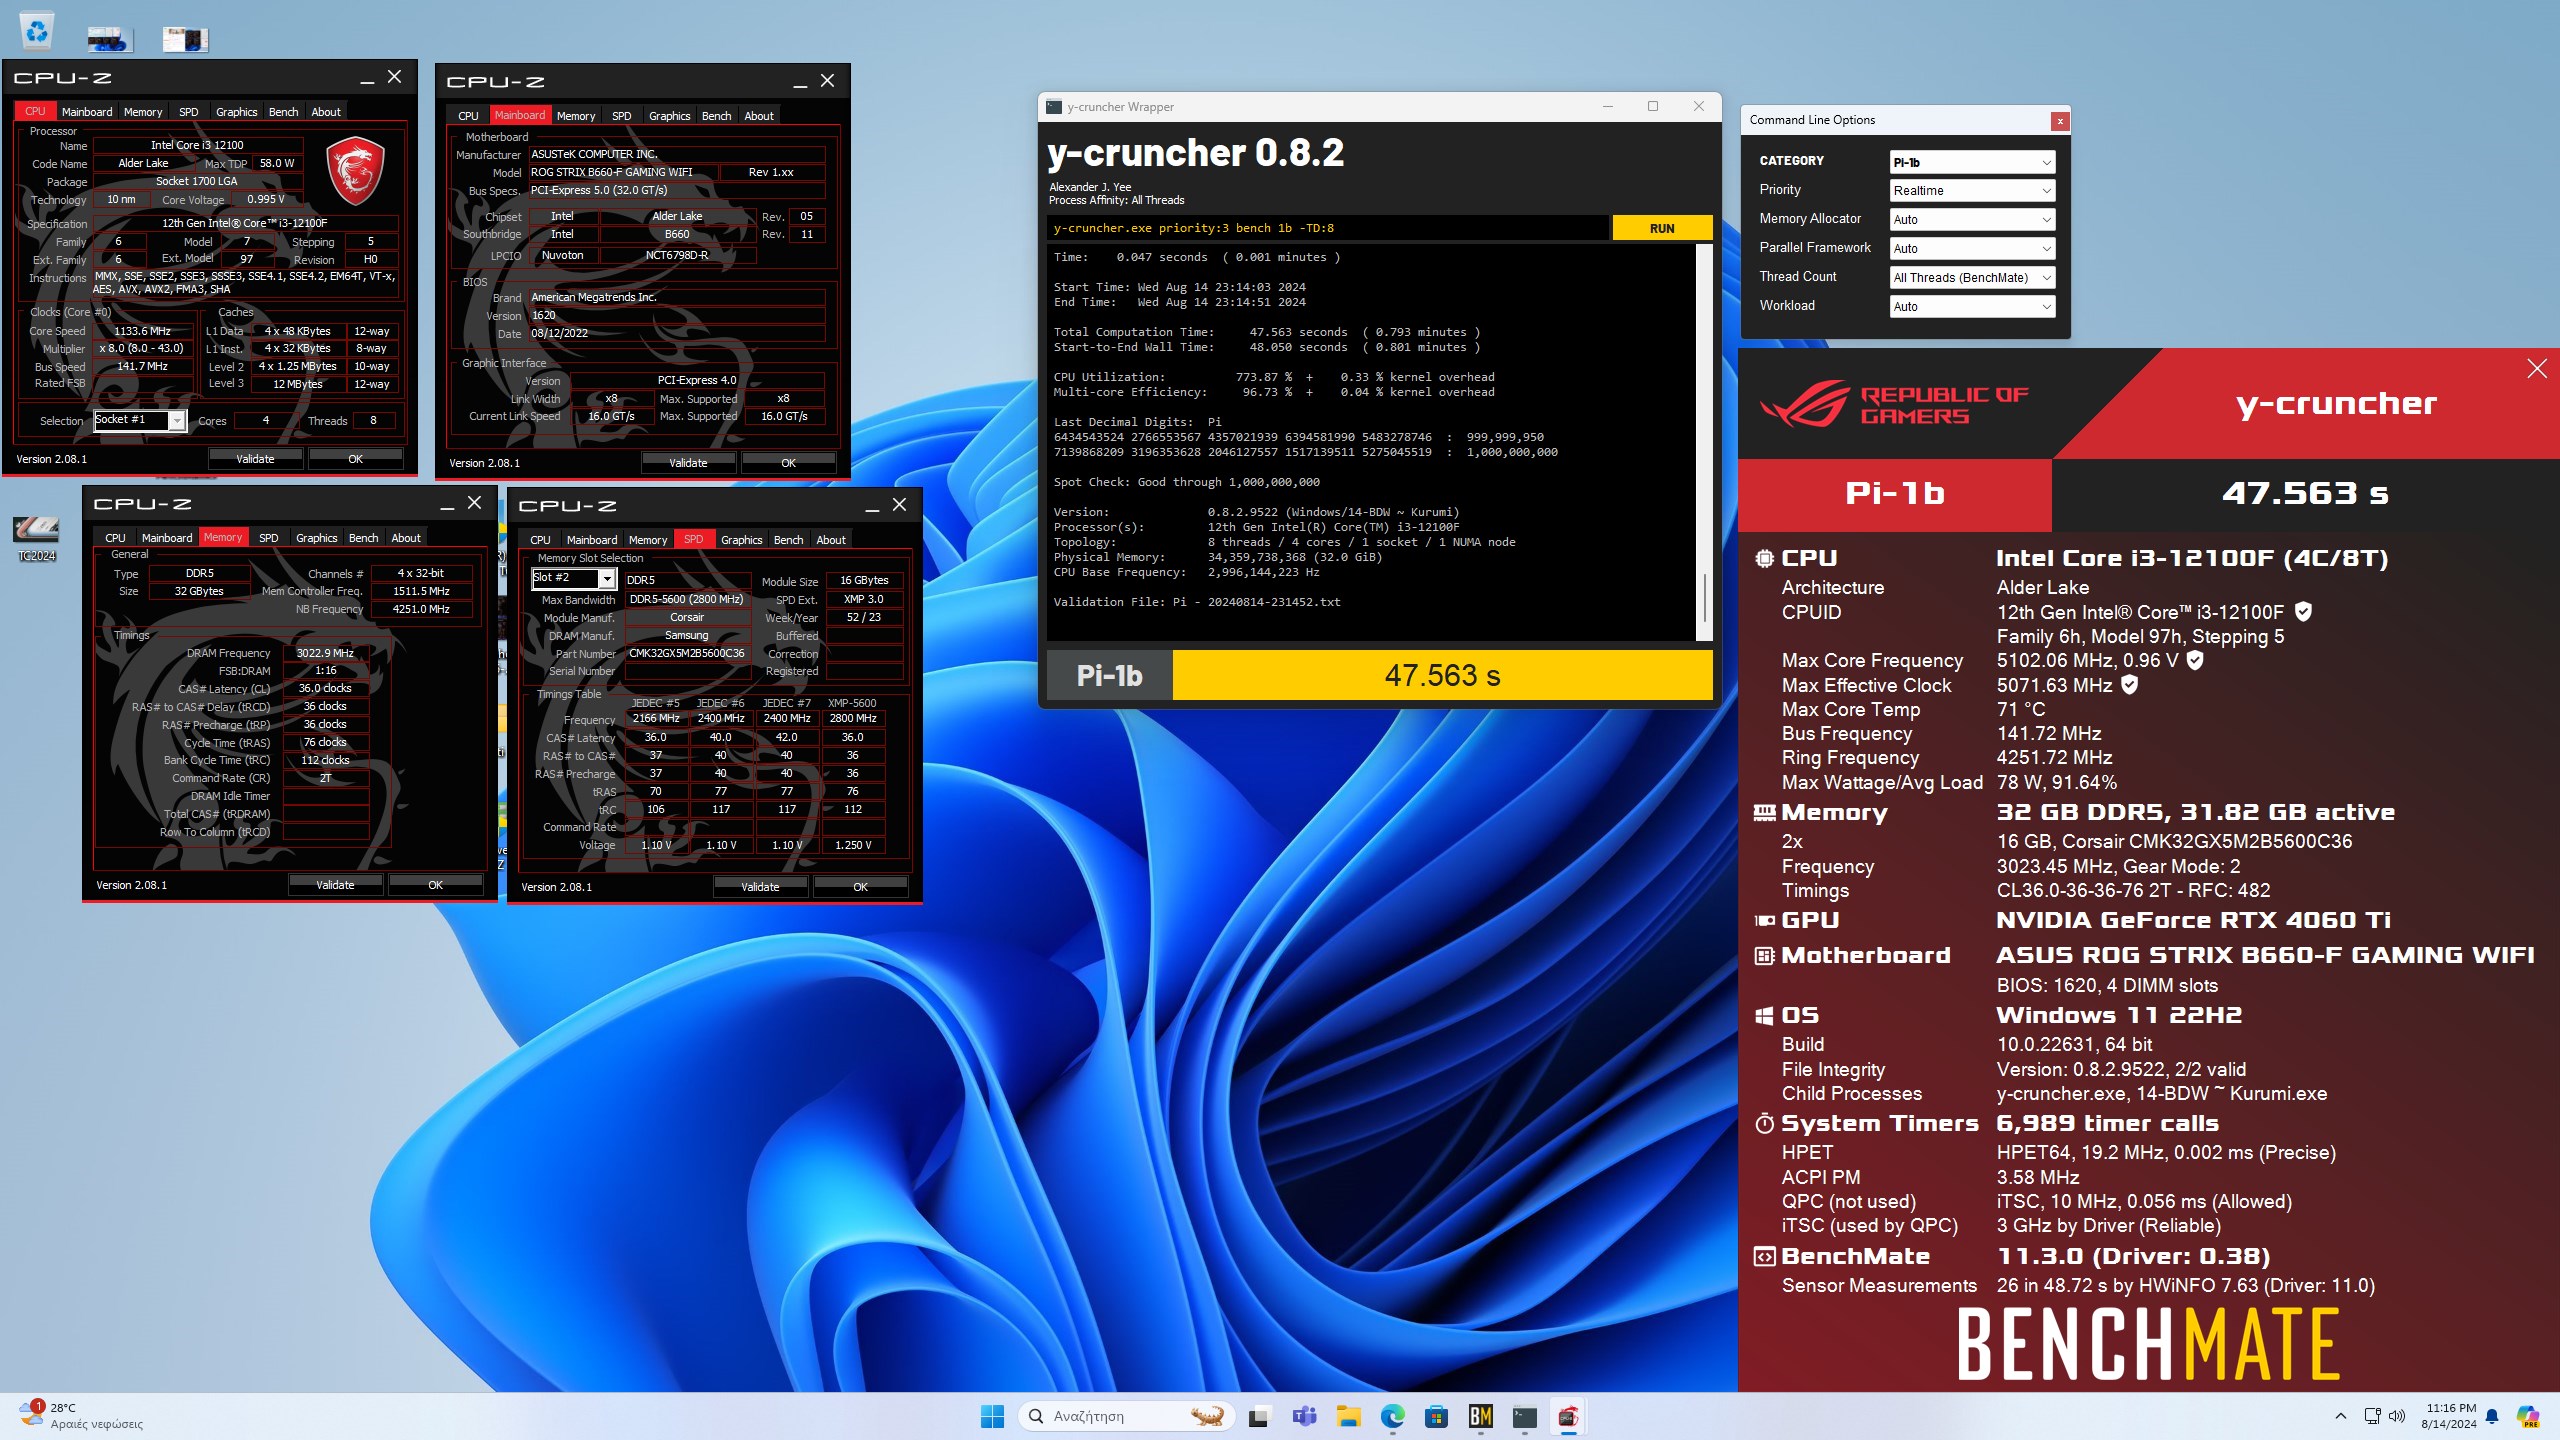Open the Priority dropdown set to Realtime
The width and height of the screenshot is (2560, 1440).
pos(1972,191)
